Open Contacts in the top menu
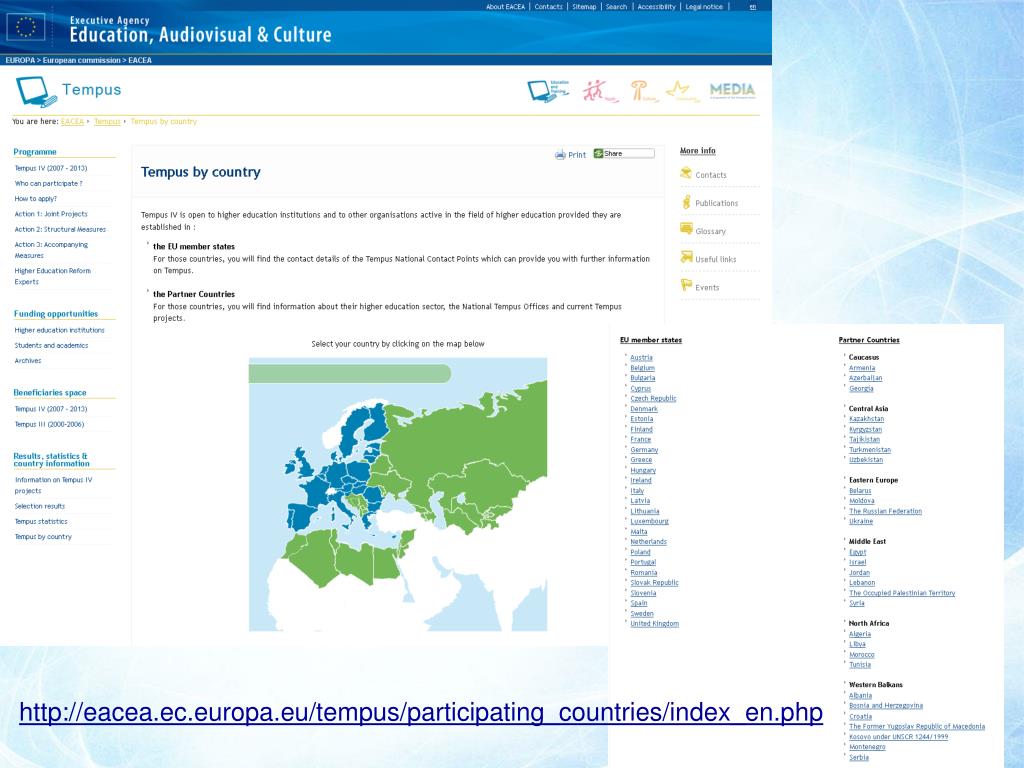This screenshot has width=1024, height=768. pyautogui.click(x=548, y=7)
